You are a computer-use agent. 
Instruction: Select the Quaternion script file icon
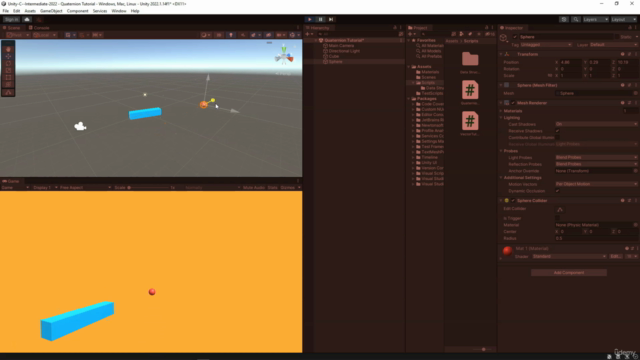pyautogui.click(x=470, y=90)
